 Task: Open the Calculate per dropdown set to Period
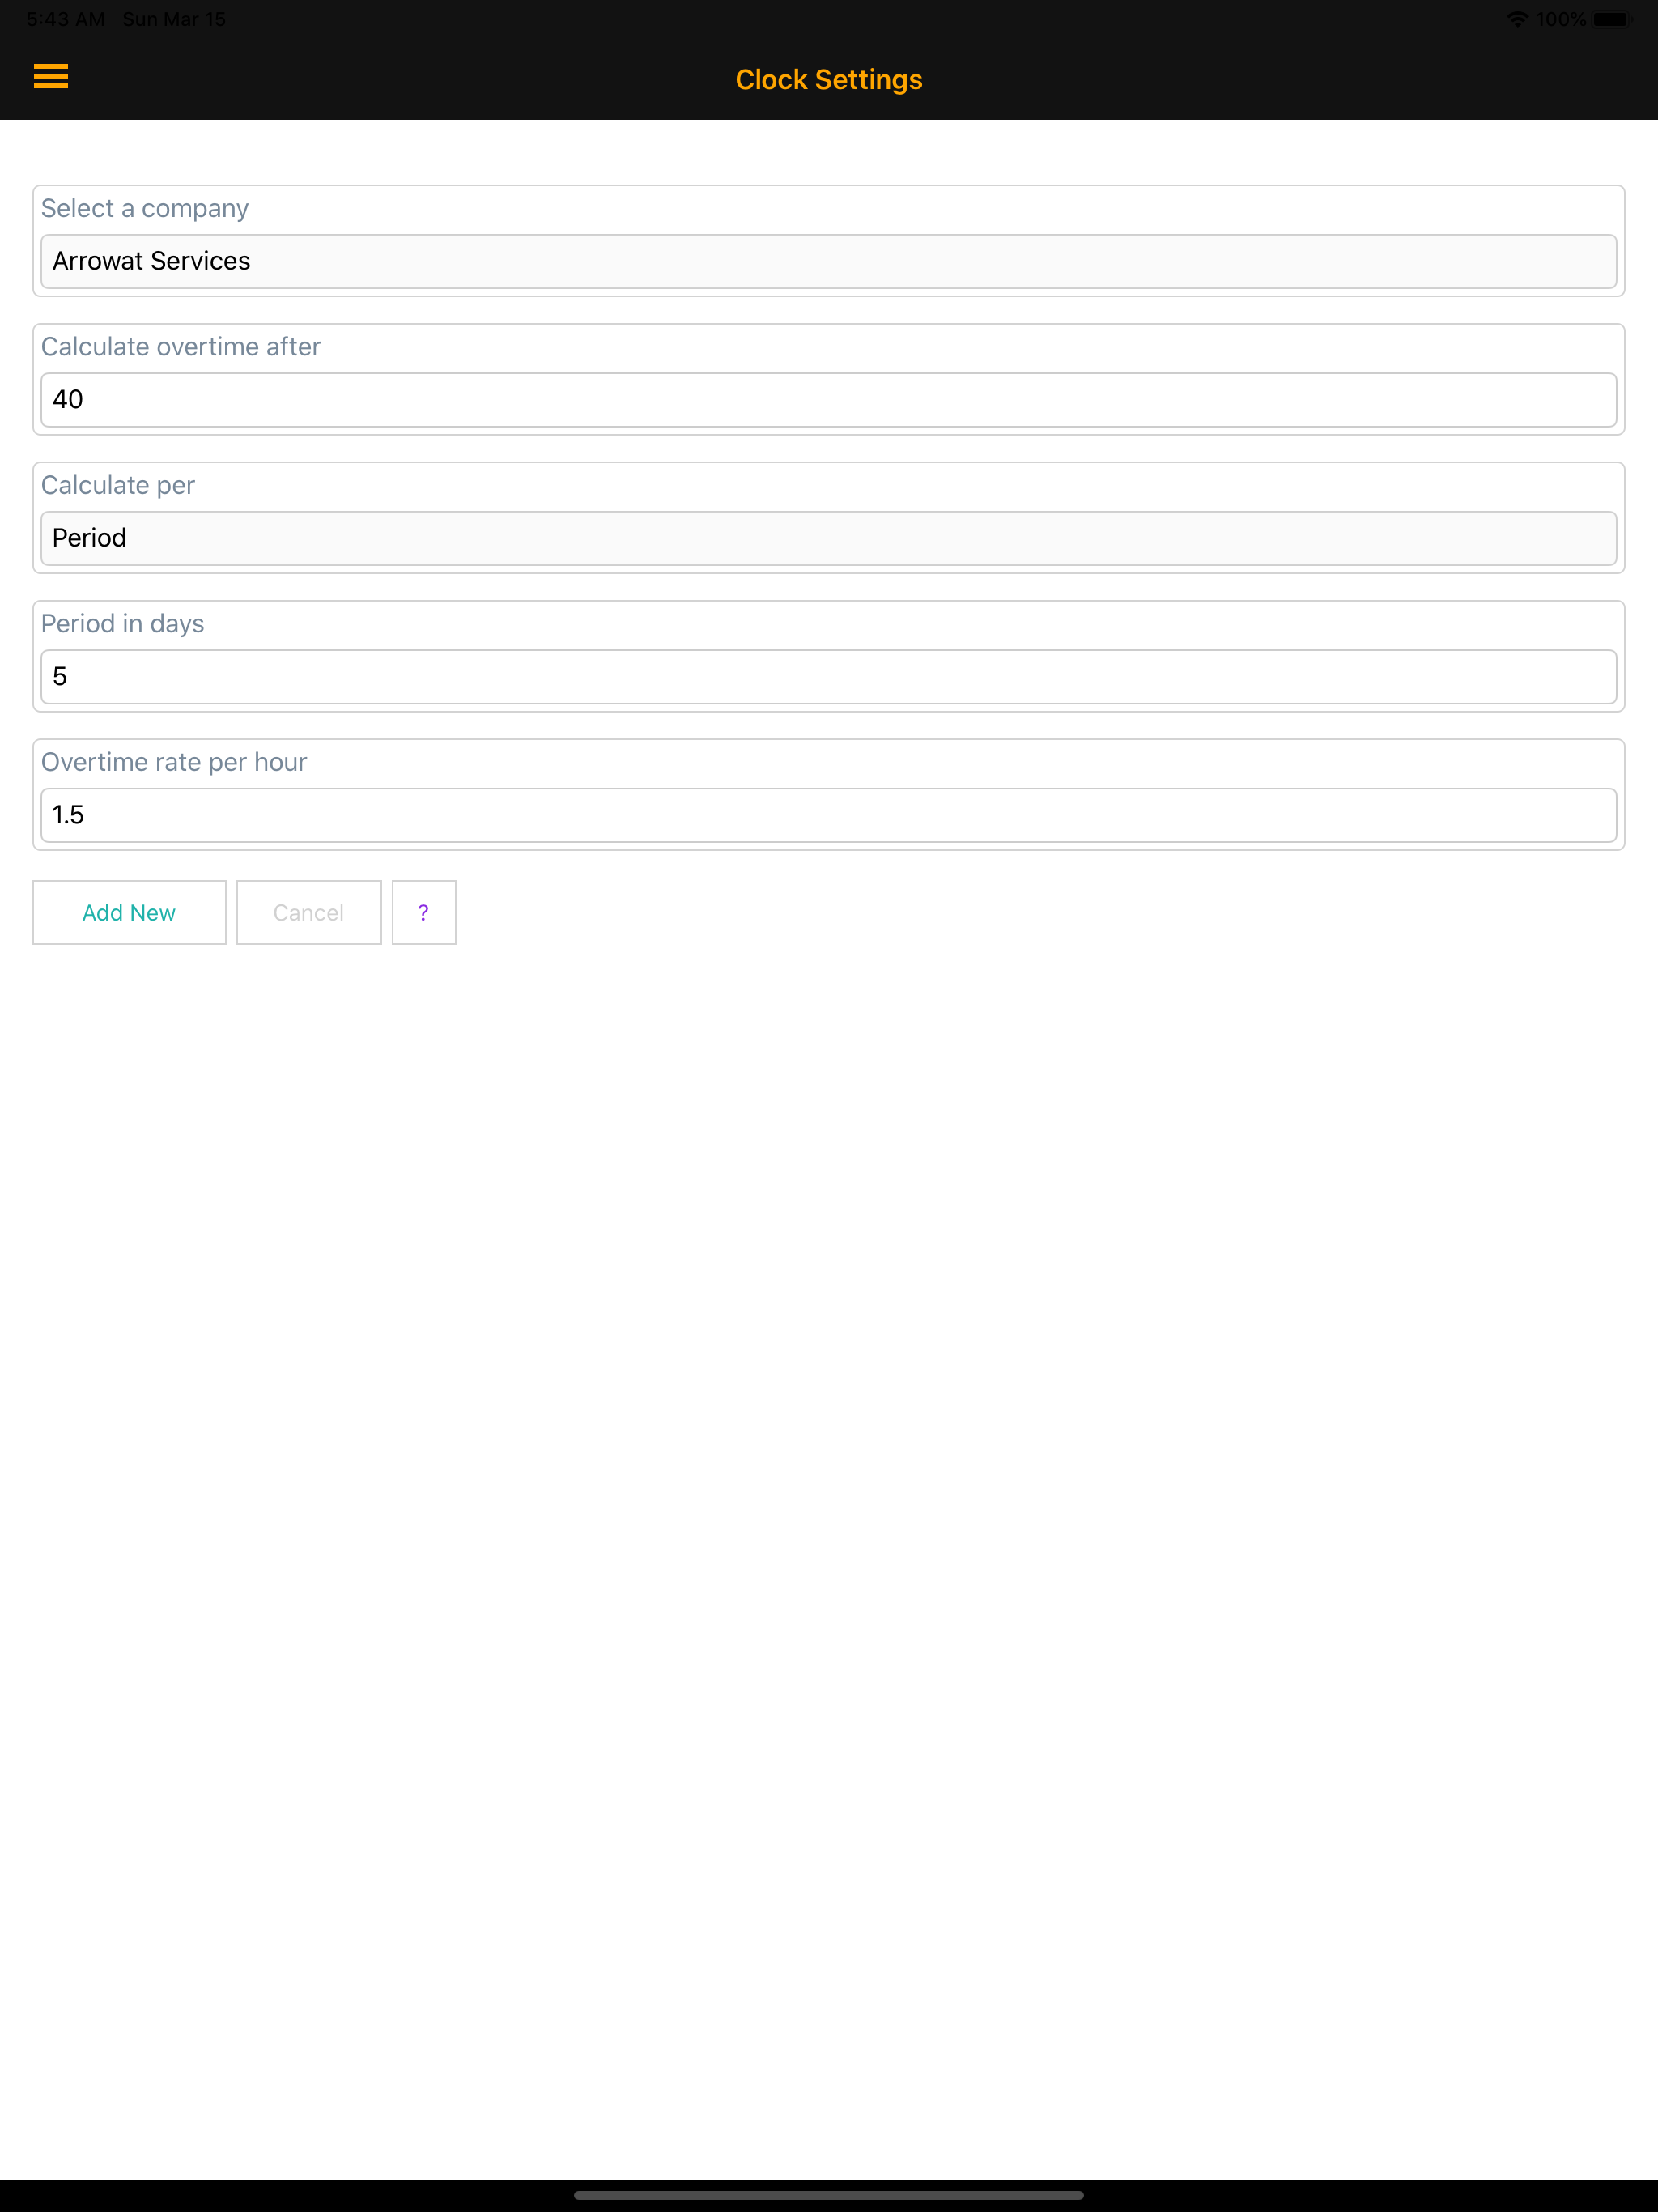click(828, 537)
